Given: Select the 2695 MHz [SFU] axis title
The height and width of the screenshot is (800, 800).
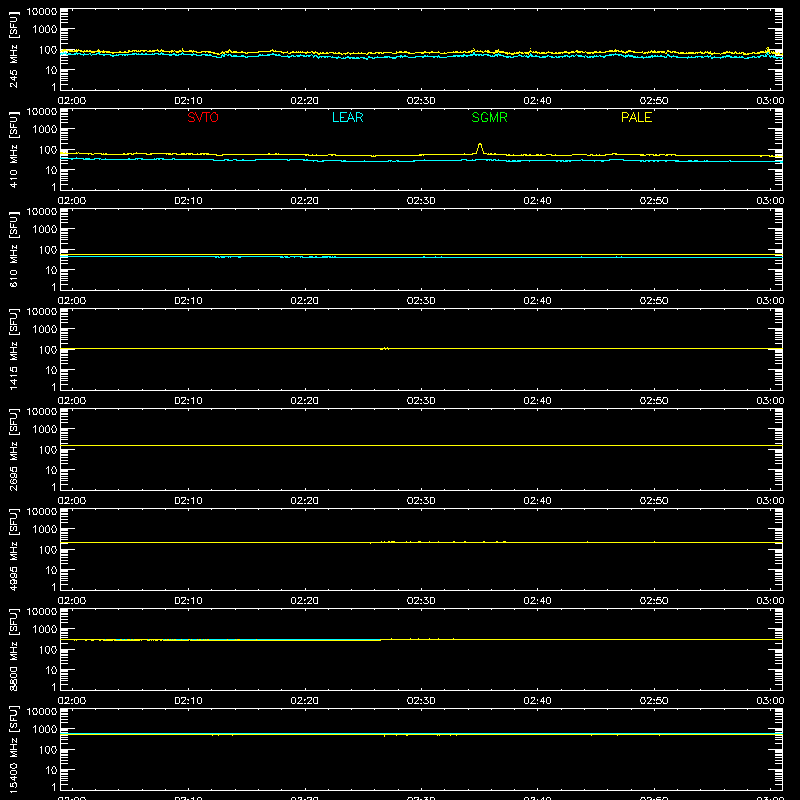Looking at the screenshot, I should [13, 449].
